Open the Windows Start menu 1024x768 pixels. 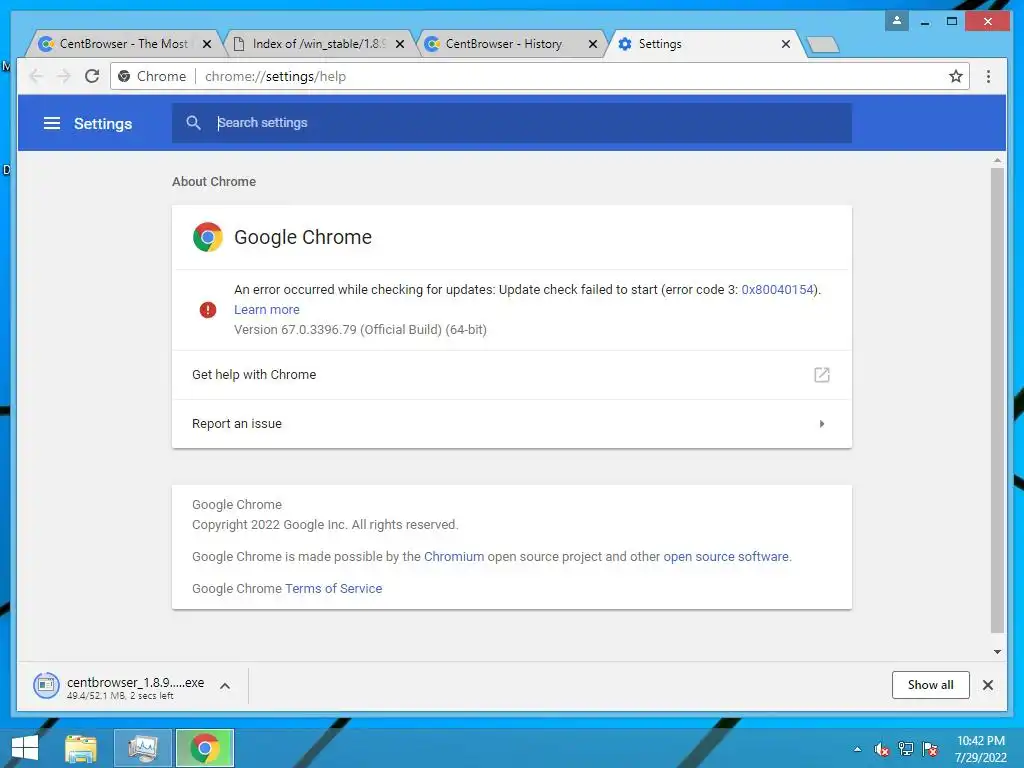click(25, 748)
